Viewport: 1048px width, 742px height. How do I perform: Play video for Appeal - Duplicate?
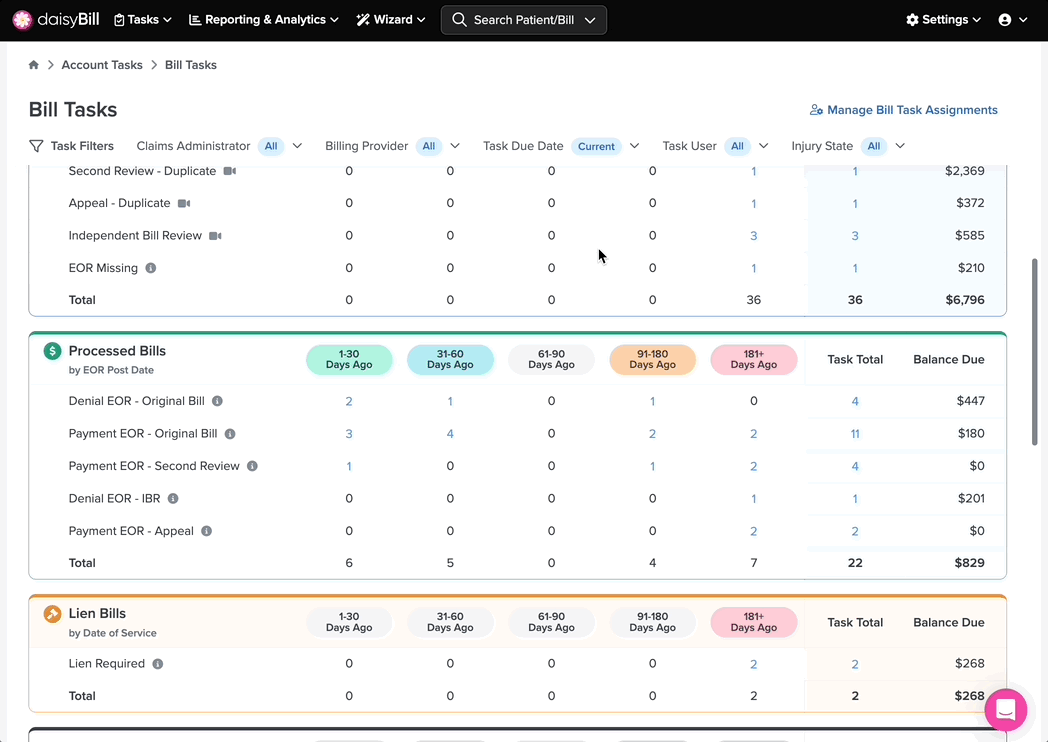[184, 203]
